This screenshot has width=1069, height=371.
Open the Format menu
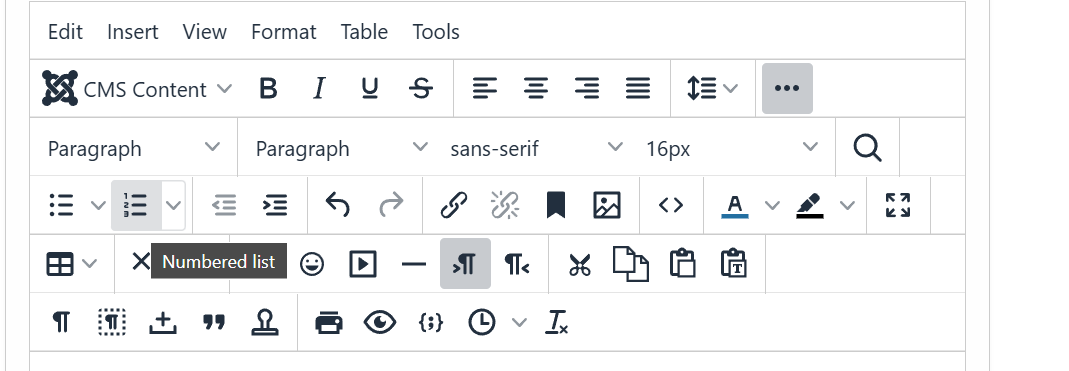click(x=284, y=31)
